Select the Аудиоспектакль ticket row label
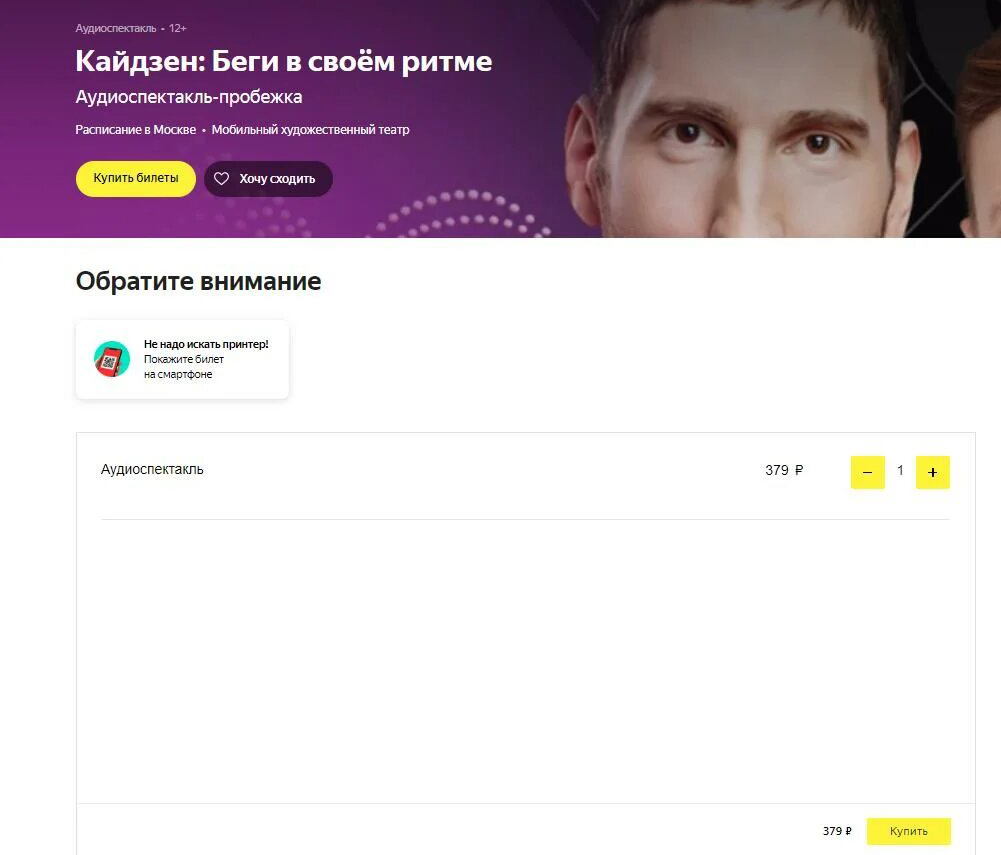1001x855 pixels. point(152,469)
